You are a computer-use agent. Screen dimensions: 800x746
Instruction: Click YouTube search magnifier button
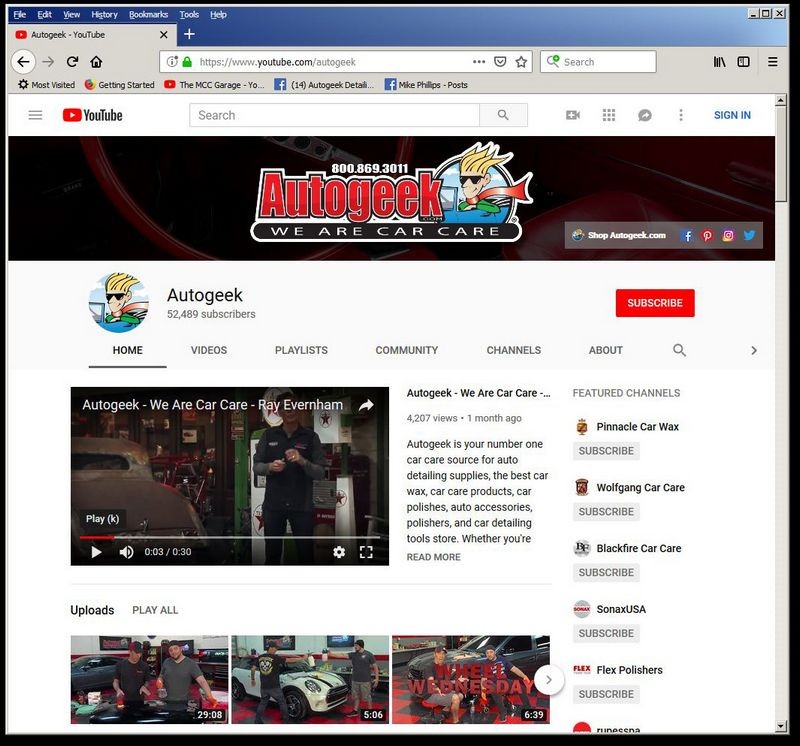503,115
